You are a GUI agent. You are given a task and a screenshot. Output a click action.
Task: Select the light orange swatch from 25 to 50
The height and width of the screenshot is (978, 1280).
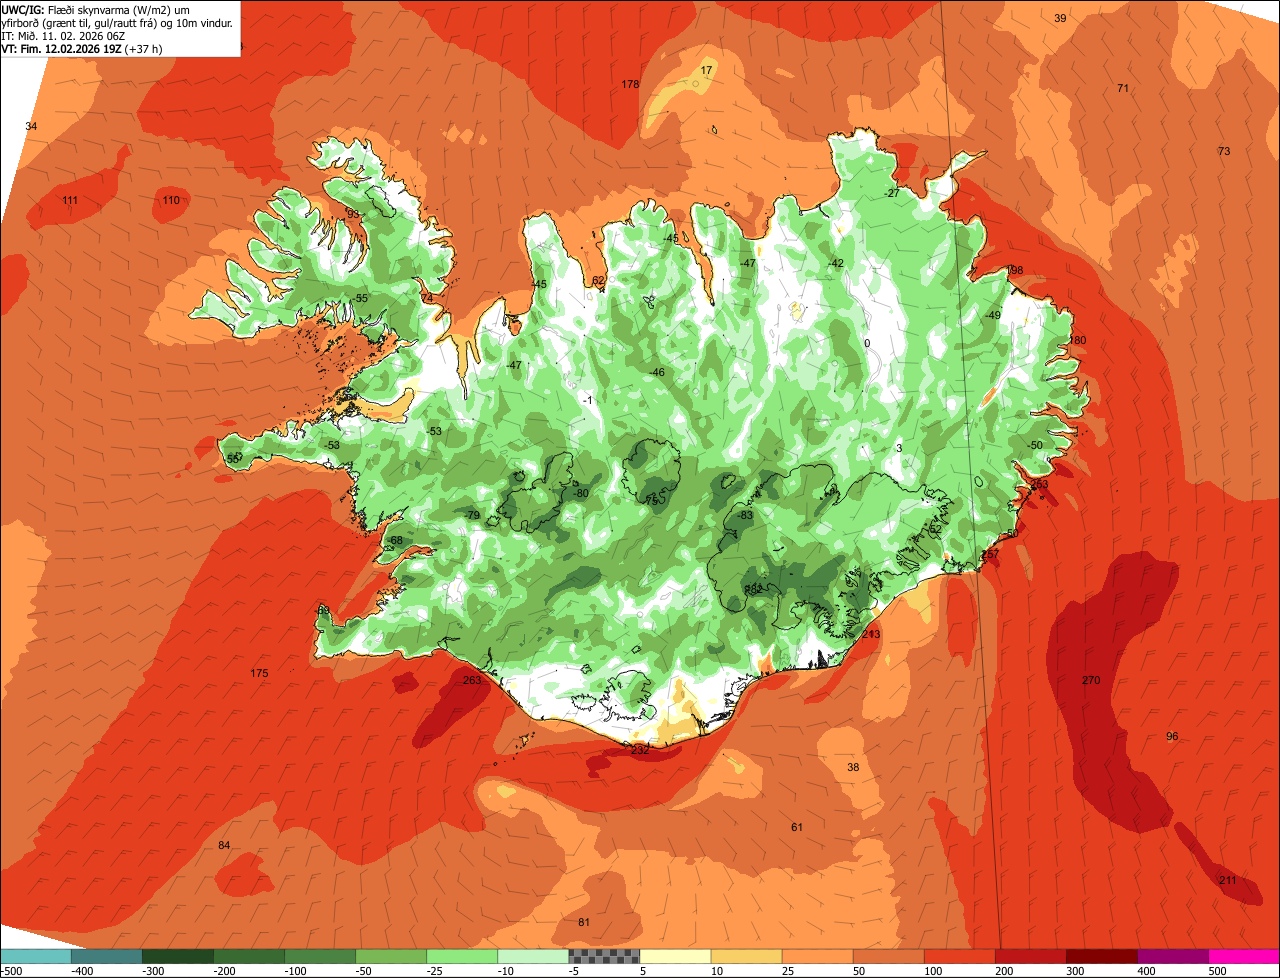coord(817,956)
